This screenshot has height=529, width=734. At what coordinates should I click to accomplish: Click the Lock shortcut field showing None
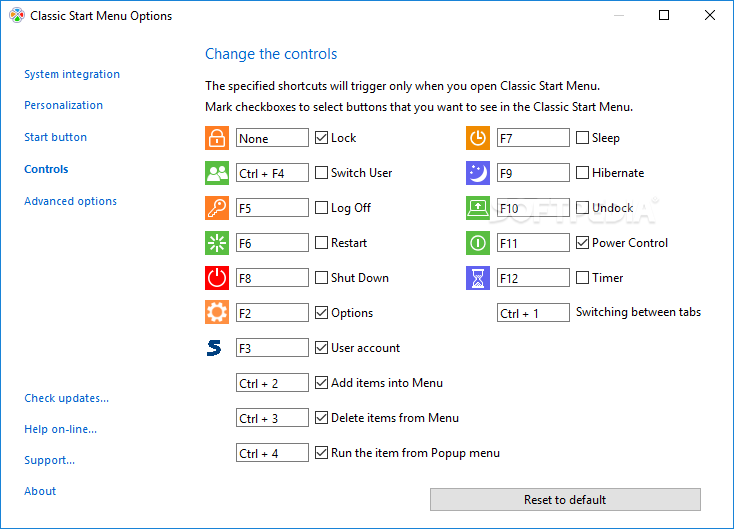point(272,138)
